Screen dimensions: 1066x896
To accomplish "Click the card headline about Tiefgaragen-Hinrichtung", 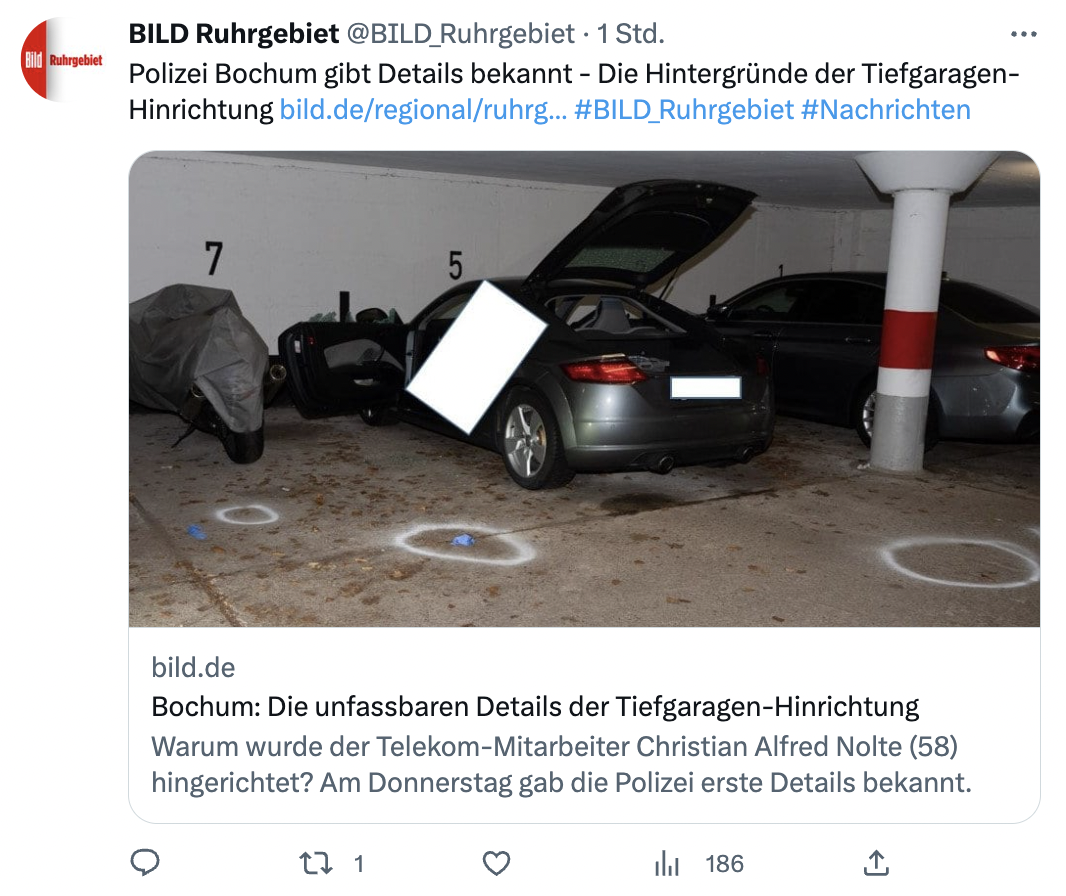I will (535, 707).
